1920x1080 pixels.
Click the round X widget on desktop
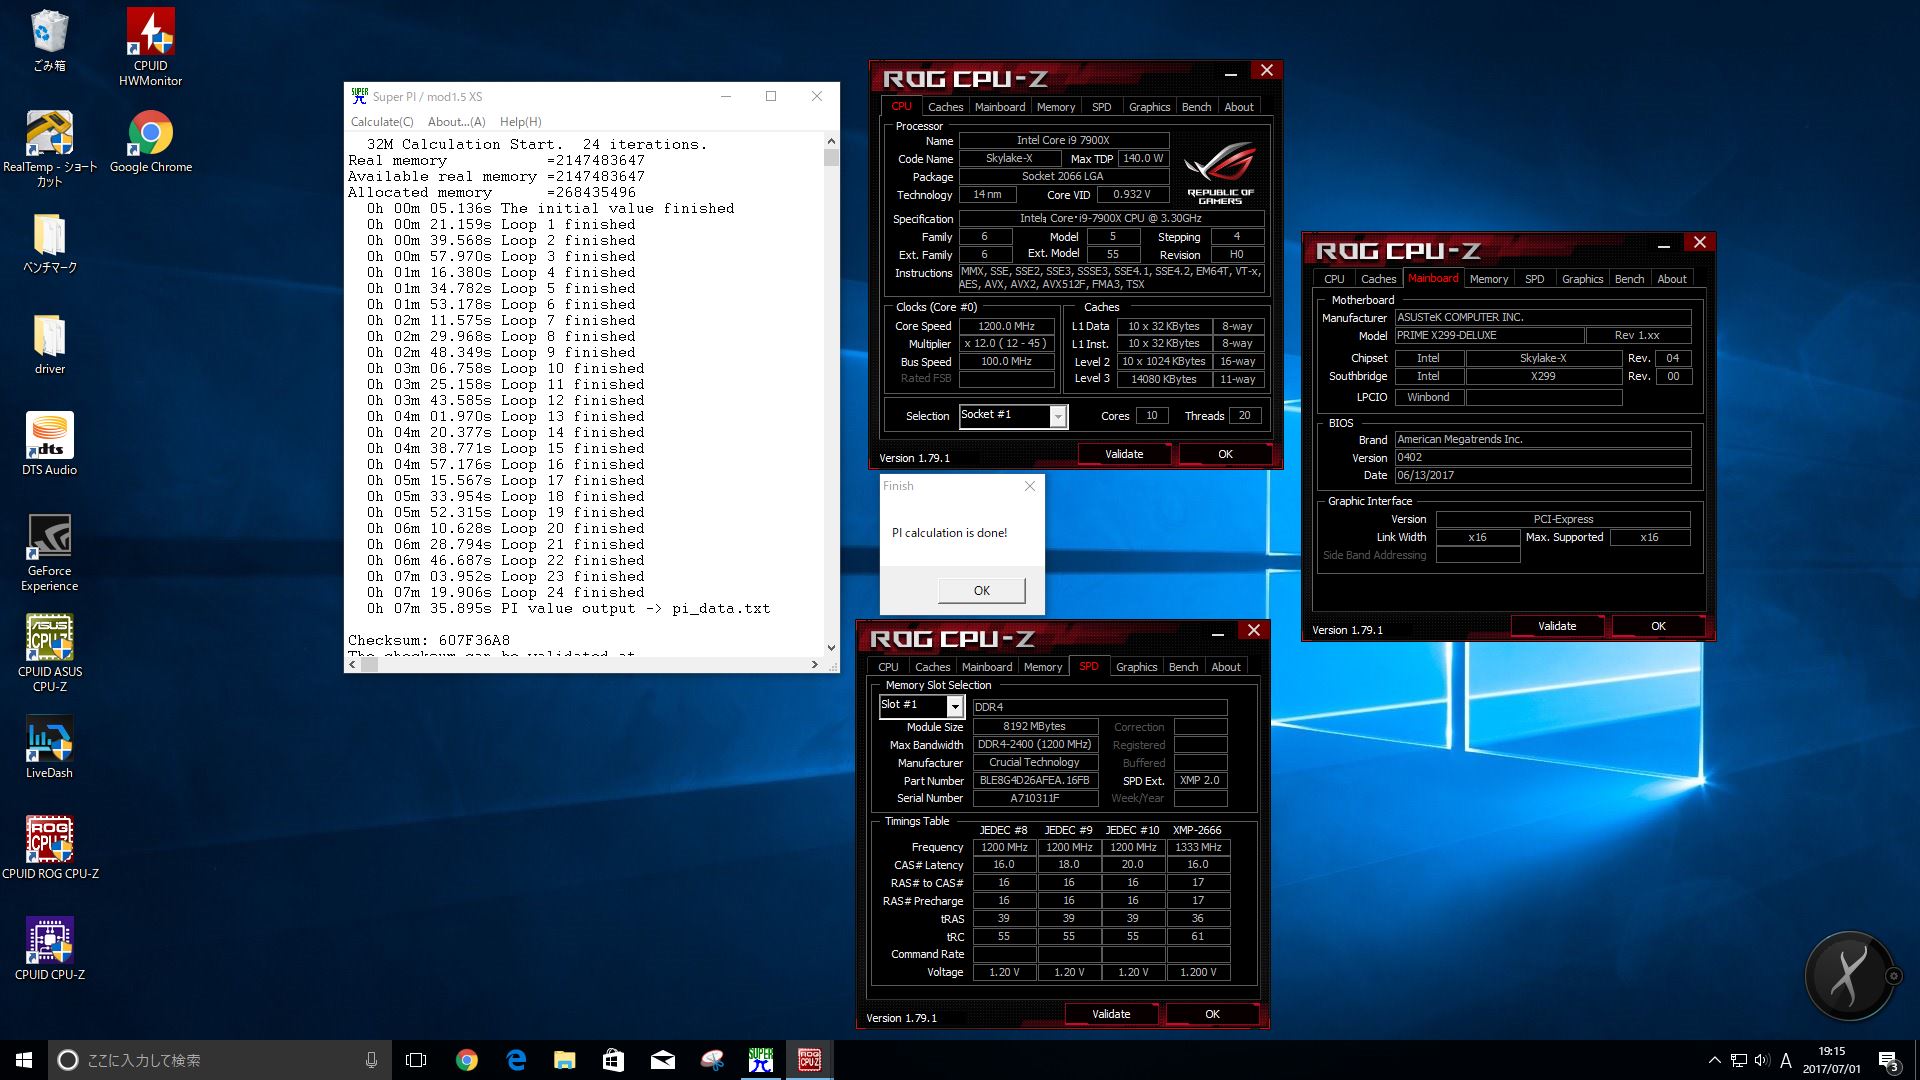1848,975
